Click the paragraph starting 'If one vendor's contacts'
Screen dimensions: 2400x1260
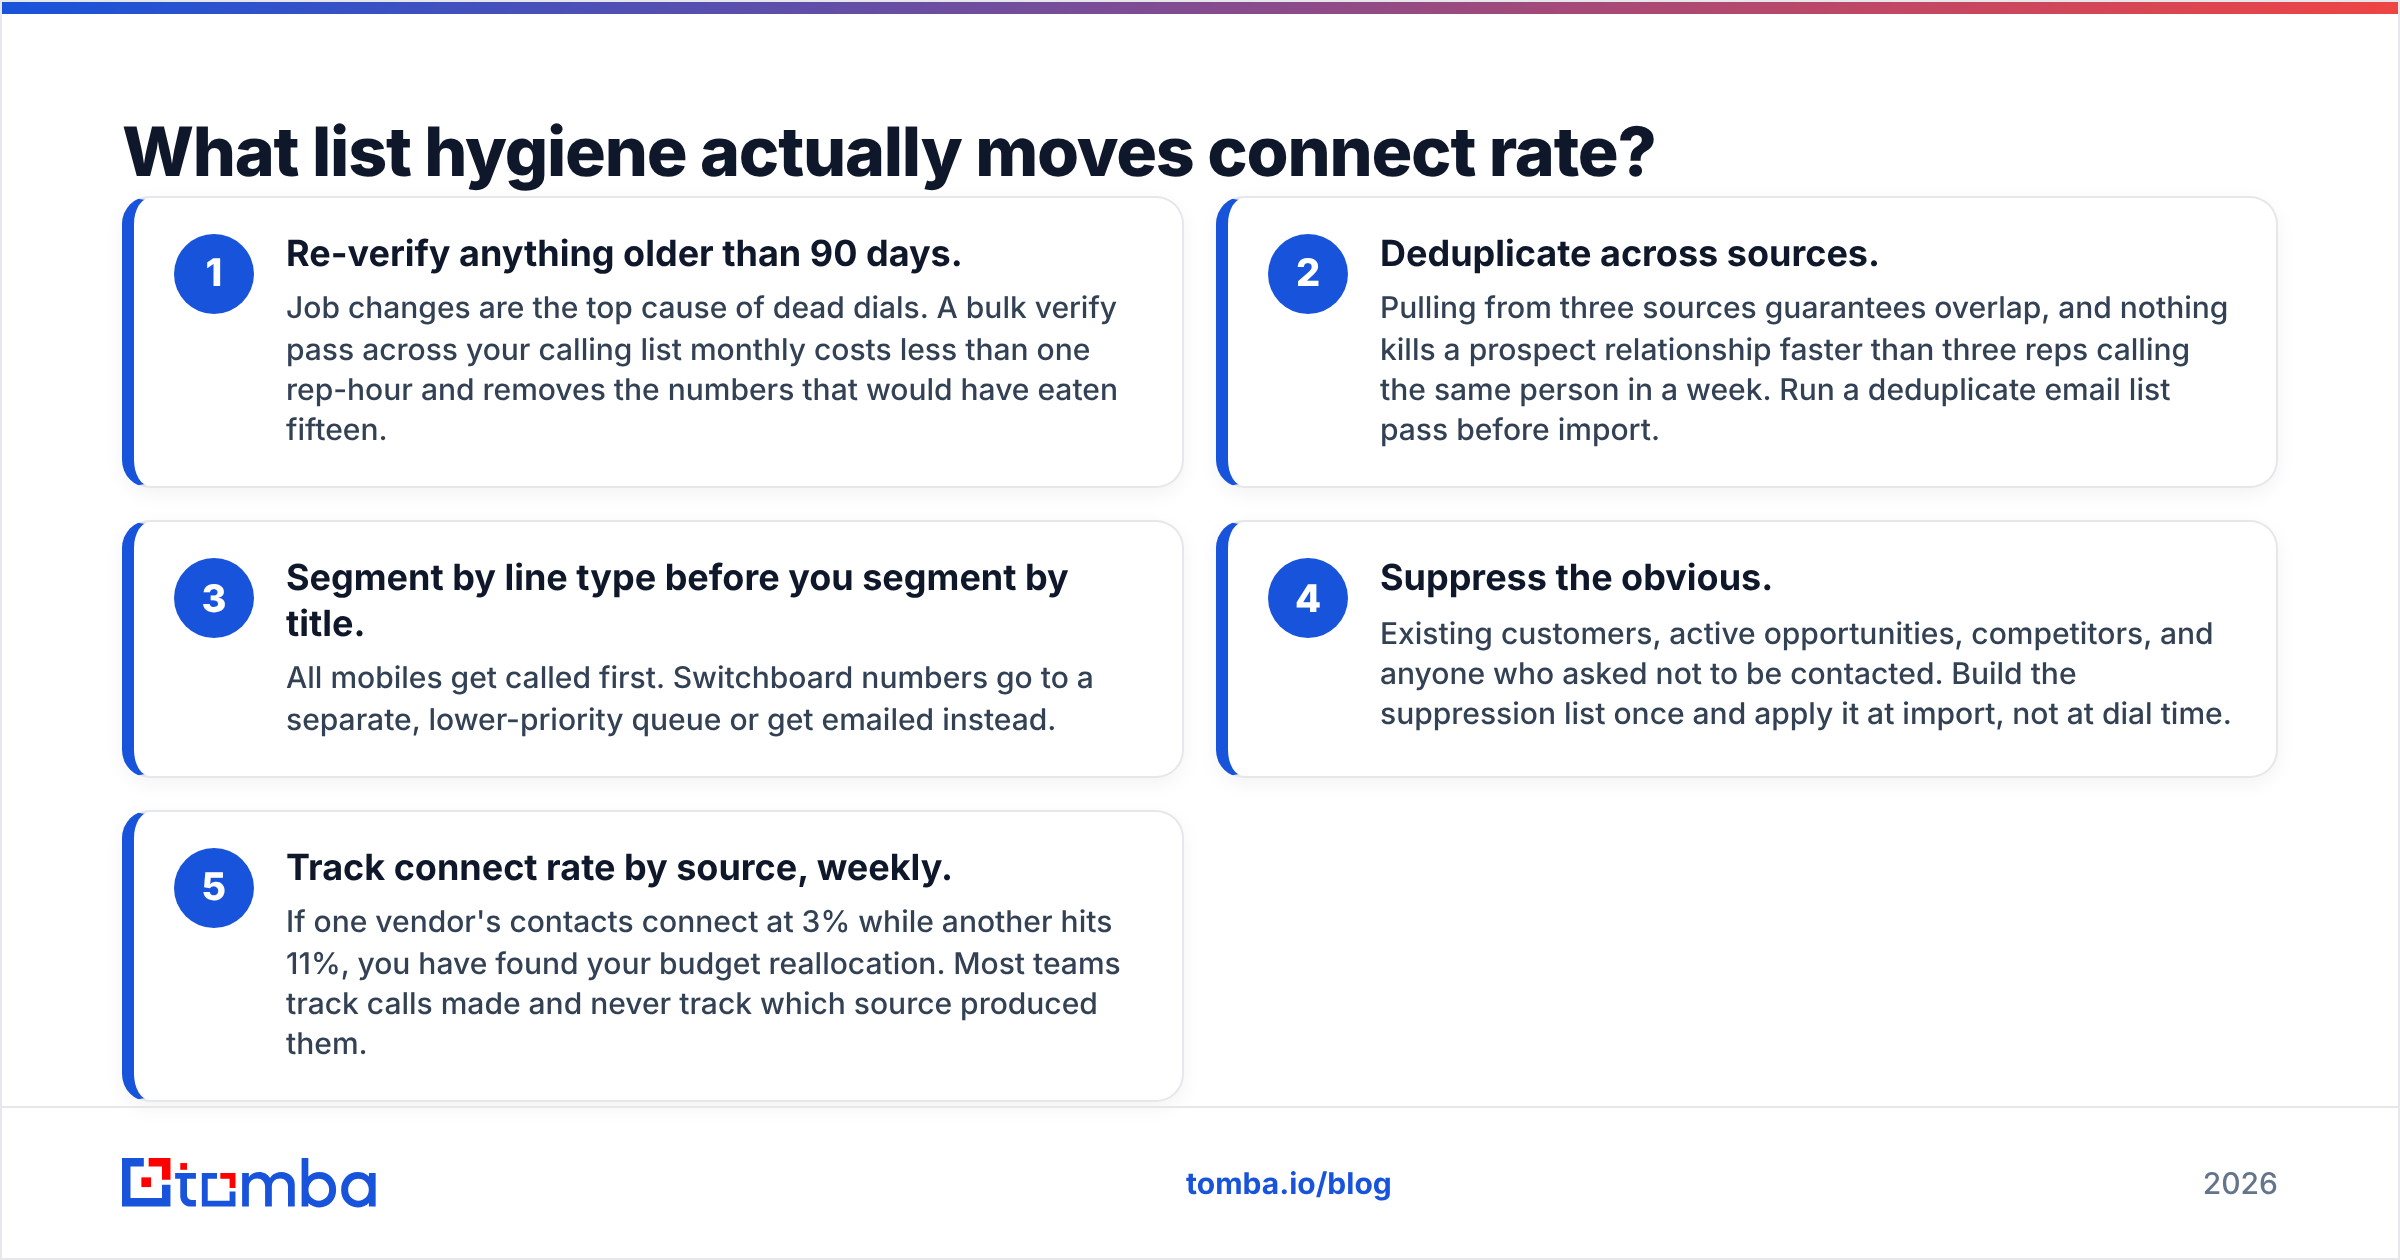(703, 983)
